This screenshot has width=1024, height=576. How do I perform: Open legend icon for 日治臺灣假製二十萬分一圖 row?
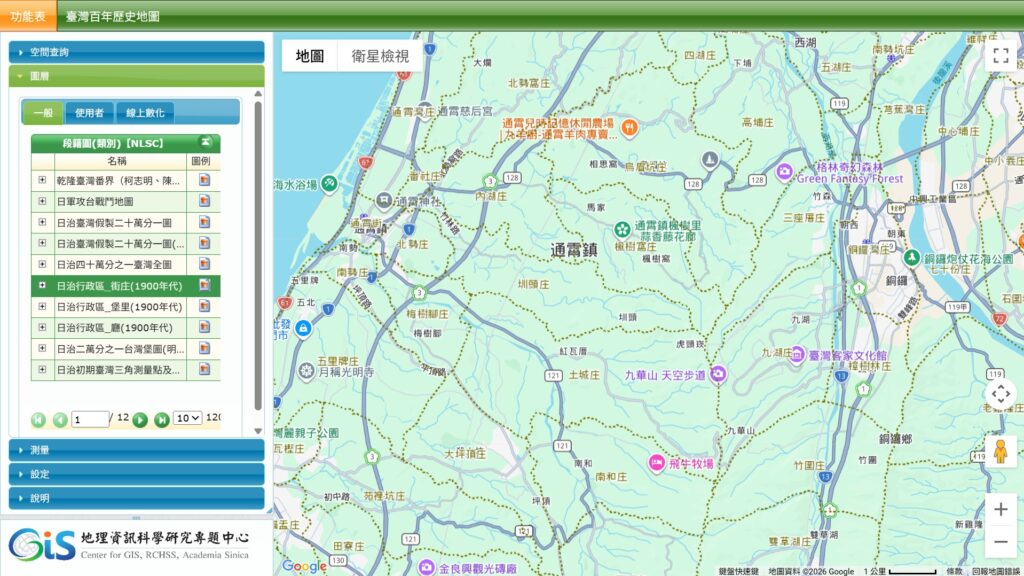(x=204, y=223)
